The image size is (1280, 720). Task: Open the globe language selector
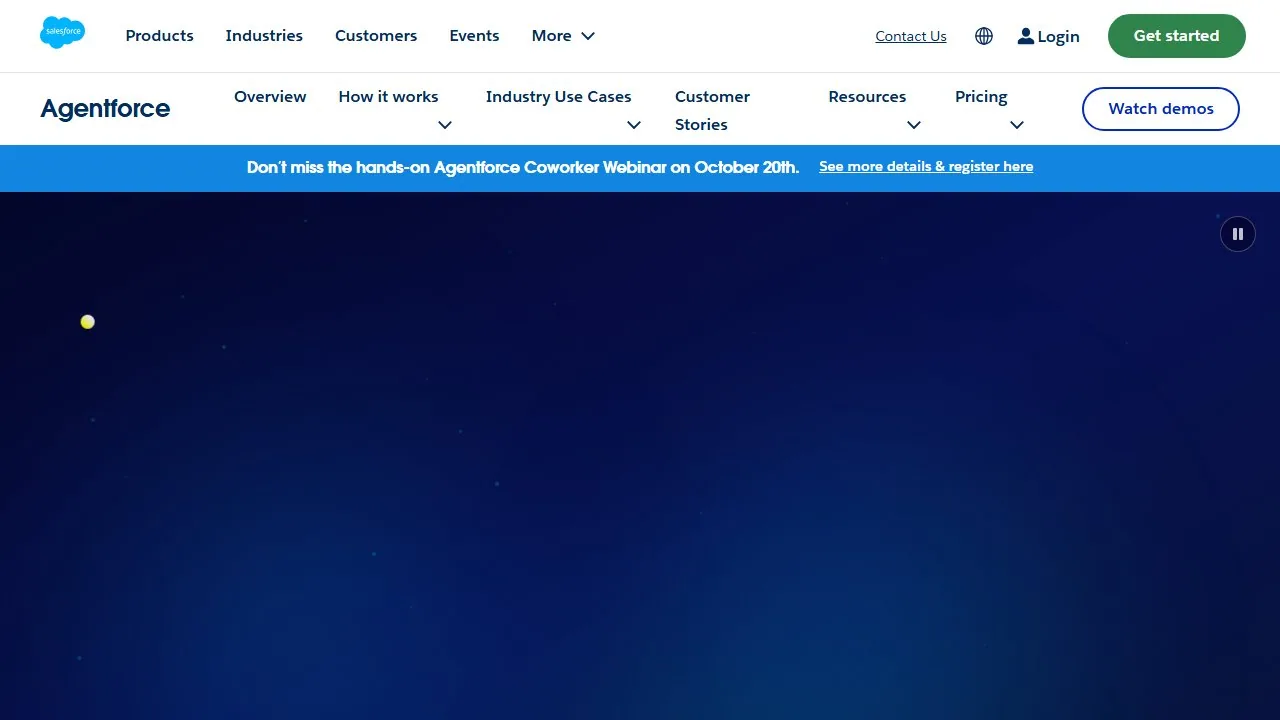[984, 36]
